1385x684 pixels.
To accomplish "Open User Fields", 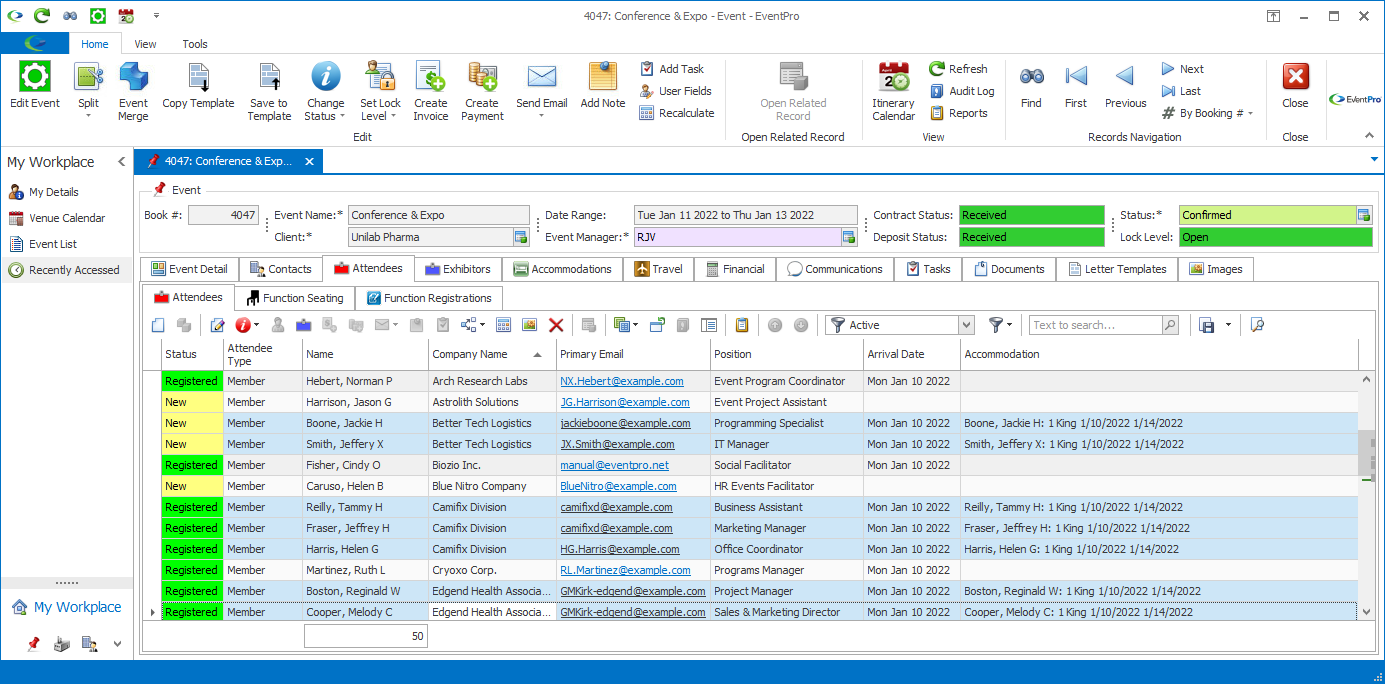I will (x=675, y=91).
